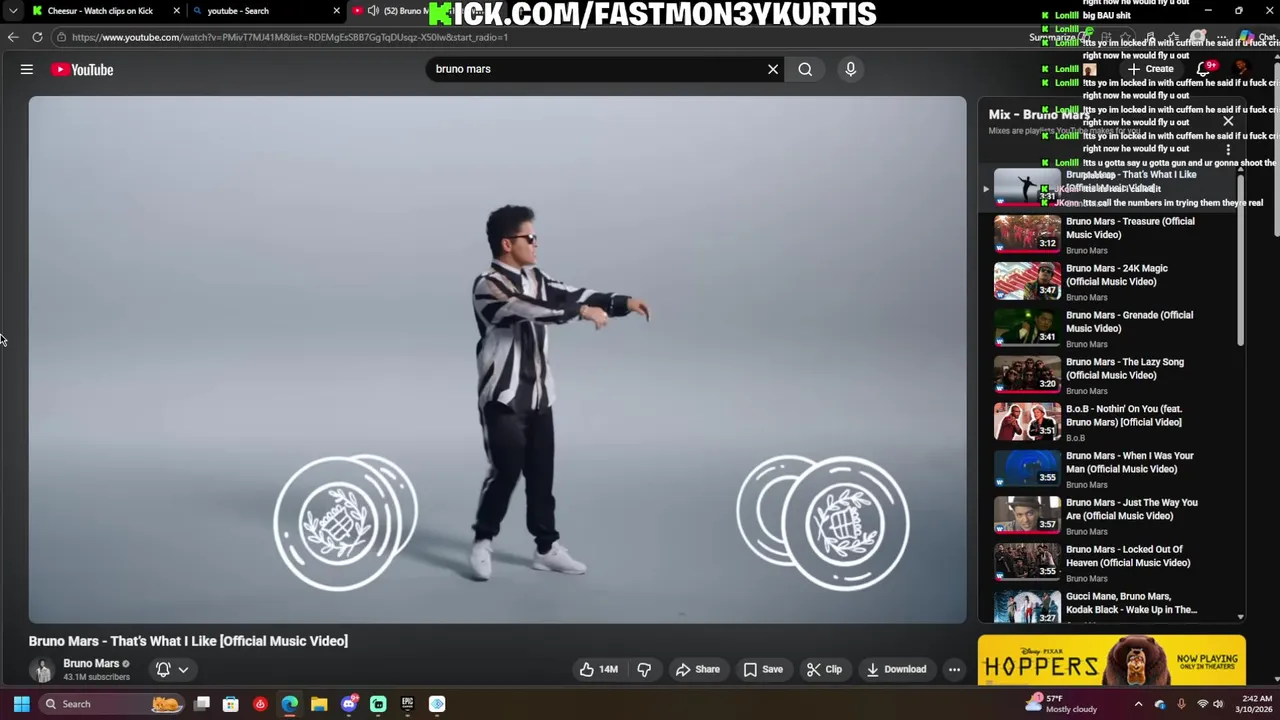Screen dimensions: 1280x720
Task: Launch Epic Games from taskbar
Action: click(x=408, y=704)
